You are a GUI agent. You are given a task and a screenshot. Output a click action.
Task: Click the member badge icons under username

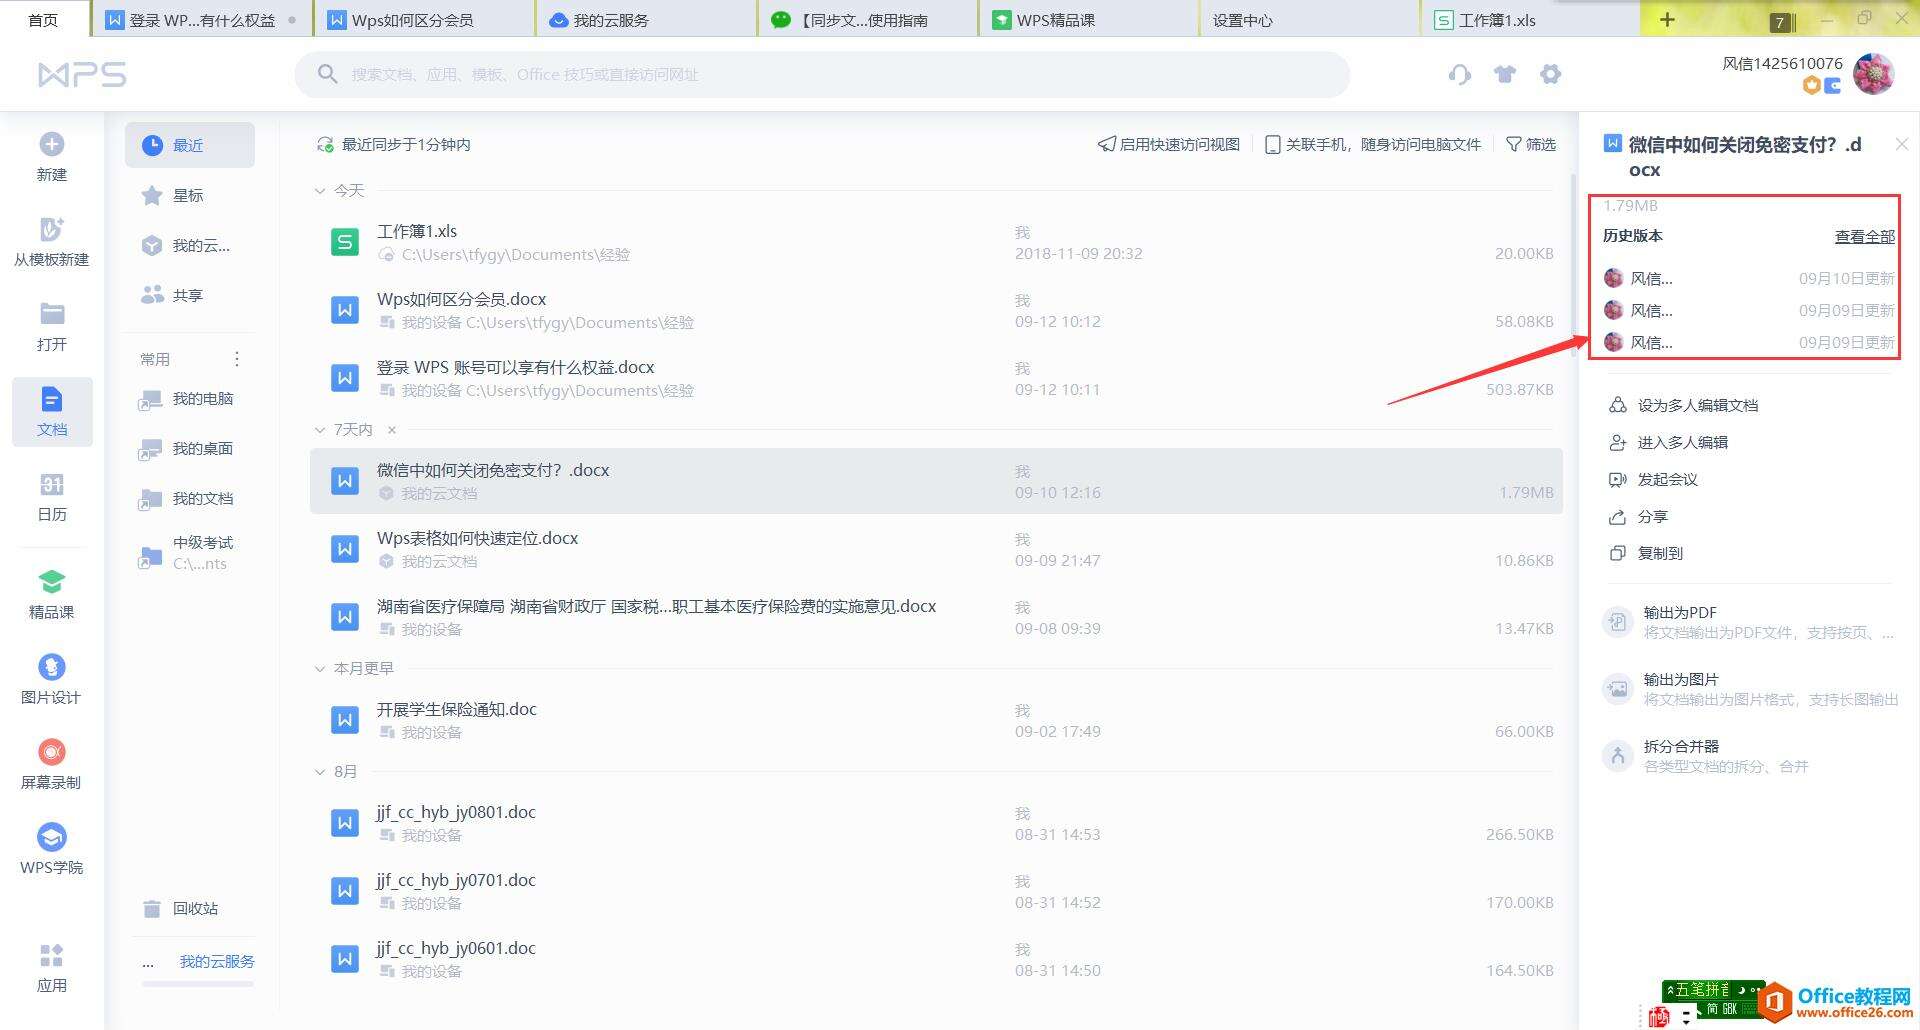pos(1821,86)
